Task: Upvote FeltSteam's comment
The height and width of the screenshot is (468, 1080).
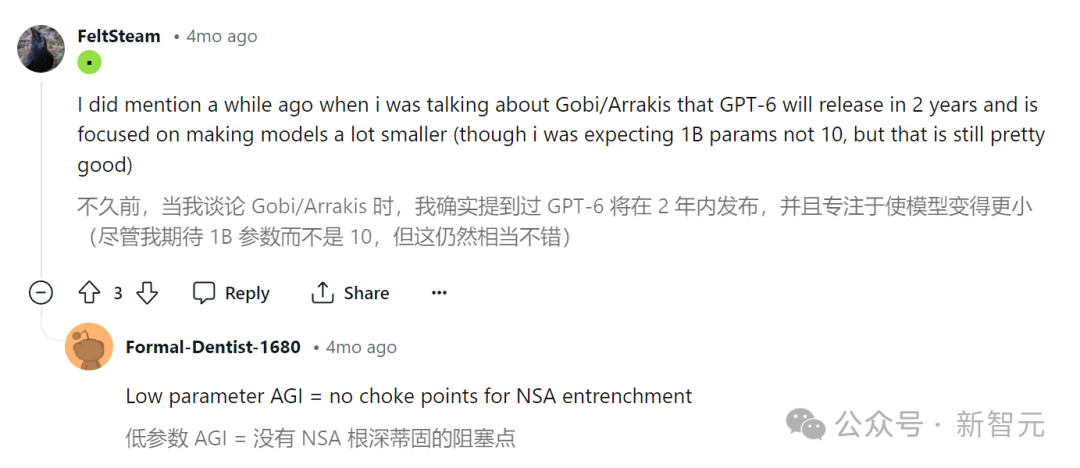Action: point(90,293)
